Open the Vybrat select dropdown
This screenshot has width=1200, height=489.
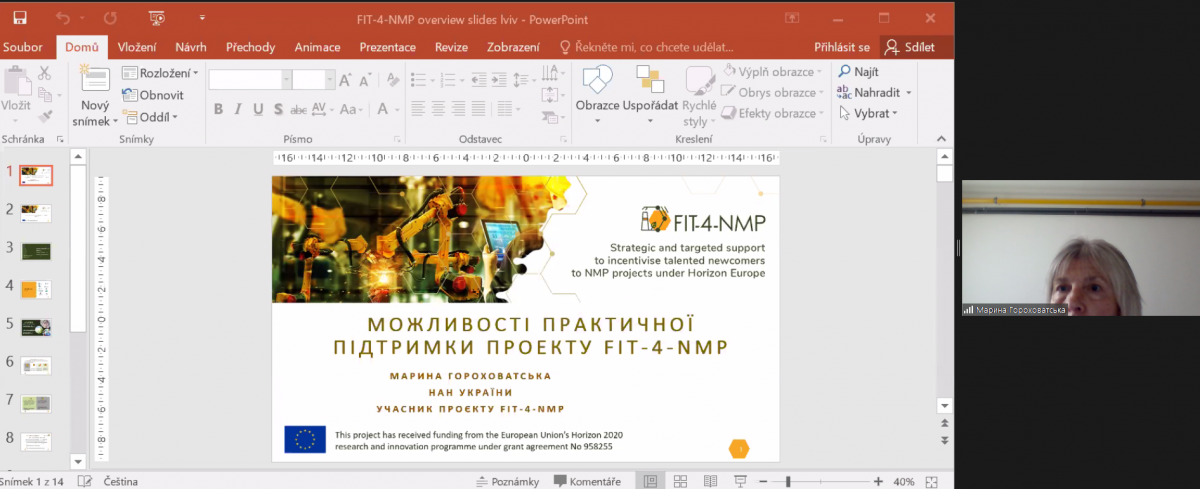coord(867,114)
